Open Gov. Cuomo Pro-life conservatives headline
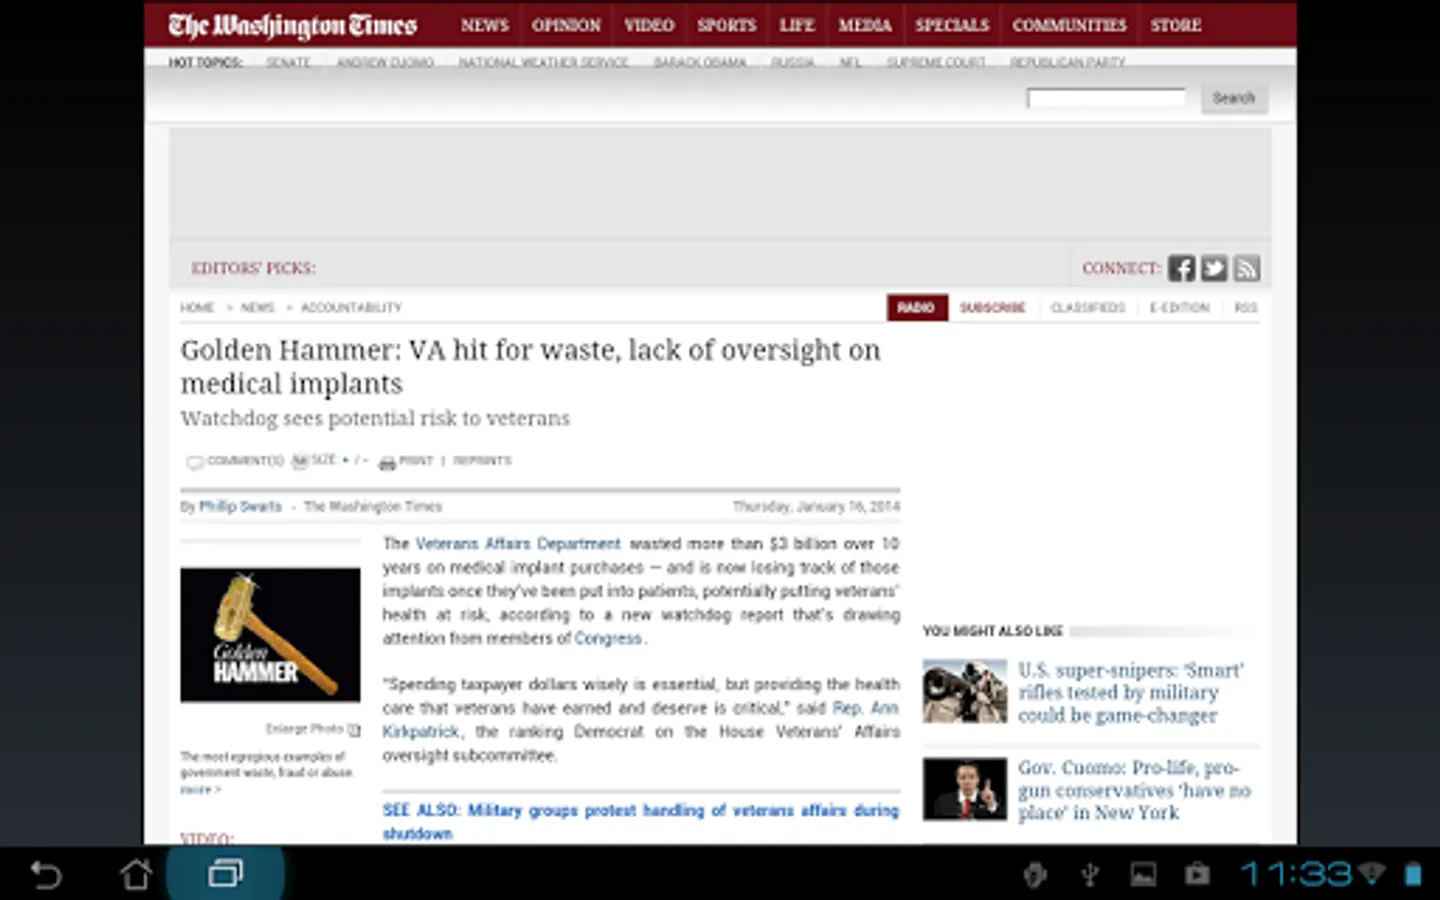1440x900 pixels. tap(1134, 790)
